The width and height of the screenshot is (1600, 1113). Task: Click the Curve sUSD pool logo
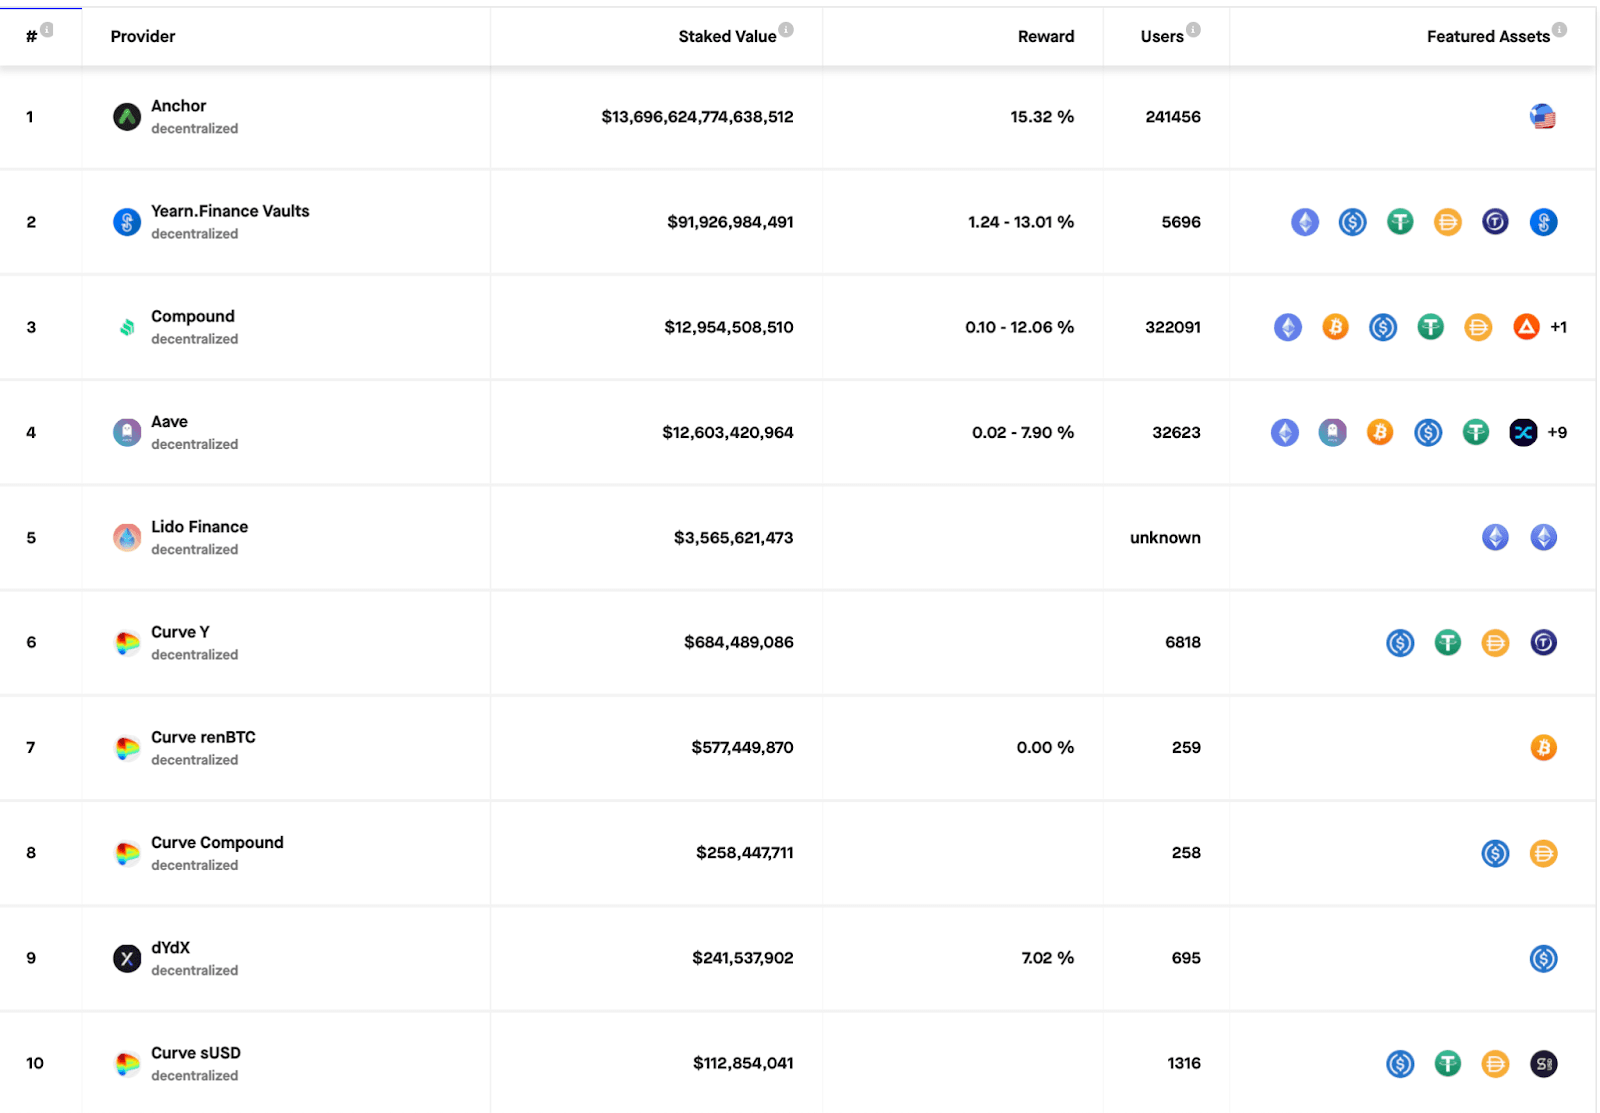126,1063
